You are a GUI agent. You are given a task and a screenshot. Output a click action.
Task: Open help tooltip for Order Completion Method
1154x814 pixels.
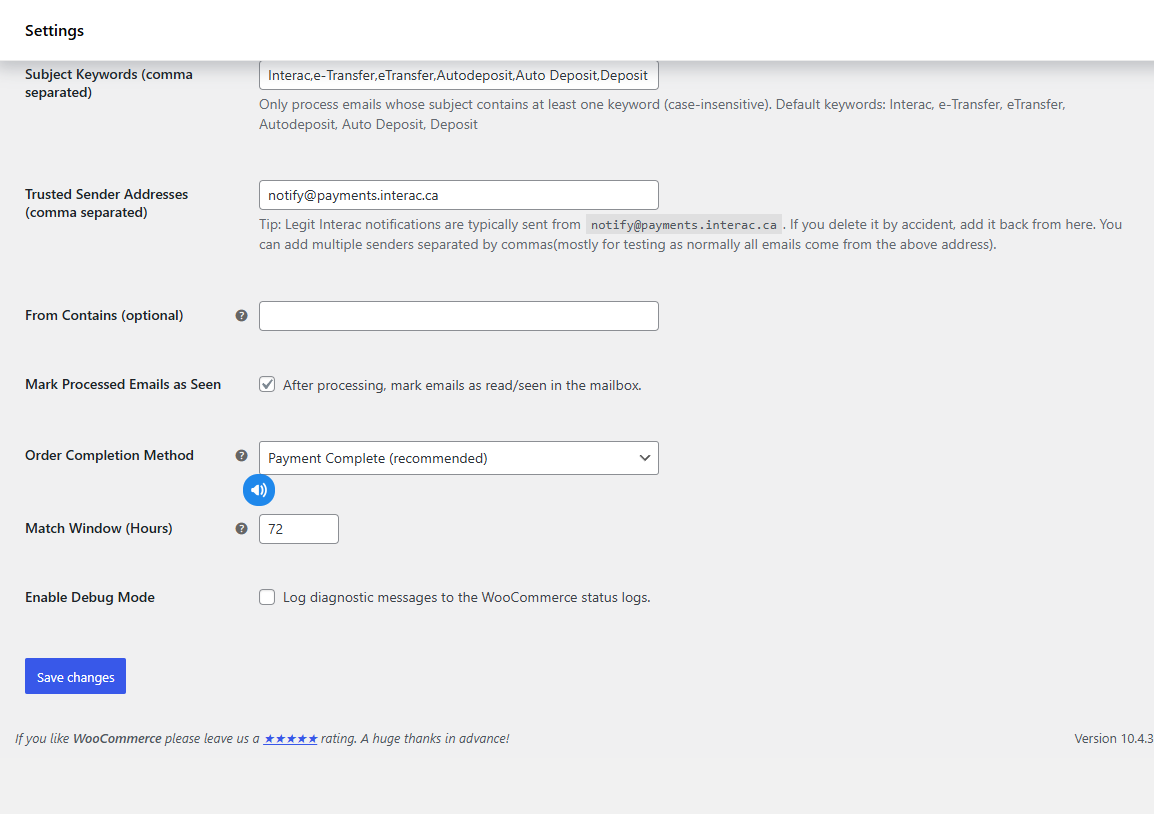[241, 455]
